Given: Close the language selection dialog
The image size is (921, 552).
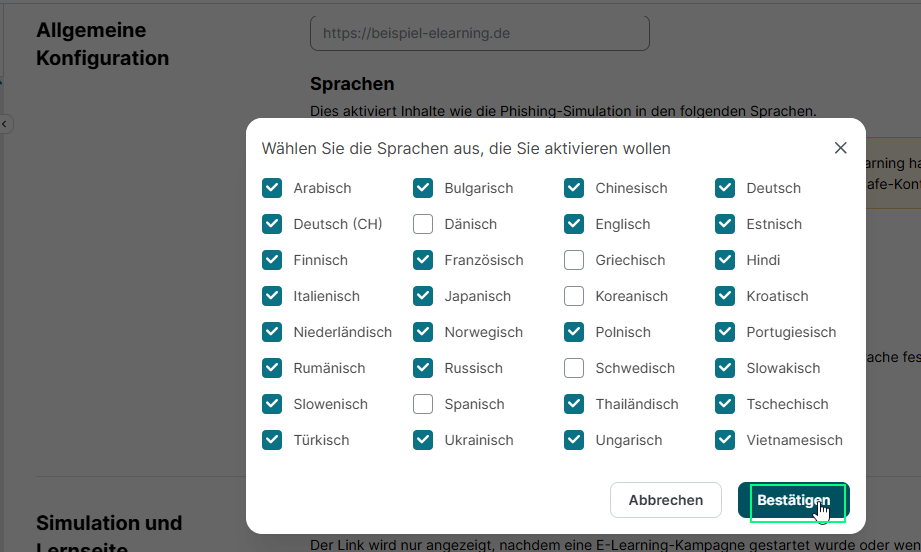Looking at the screenshot, I should [840, 148].
